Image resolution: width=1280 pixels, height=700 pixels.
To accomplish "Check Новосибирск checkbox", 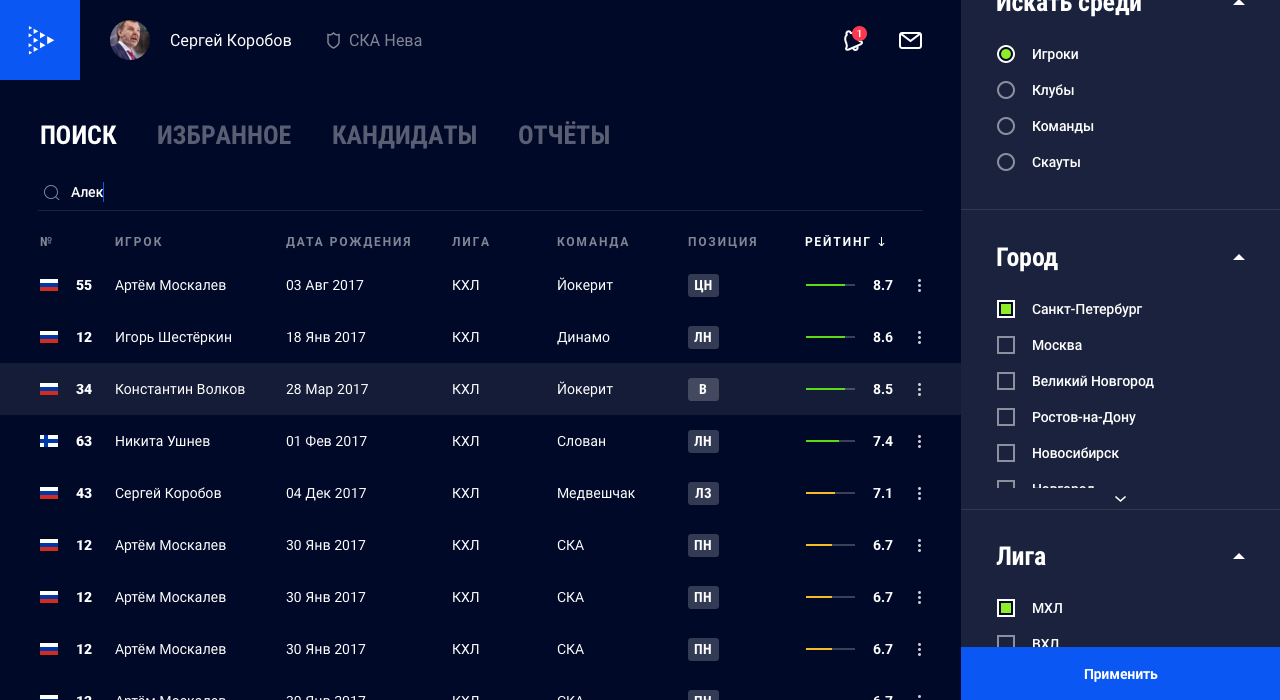I will click(1006, 453).
